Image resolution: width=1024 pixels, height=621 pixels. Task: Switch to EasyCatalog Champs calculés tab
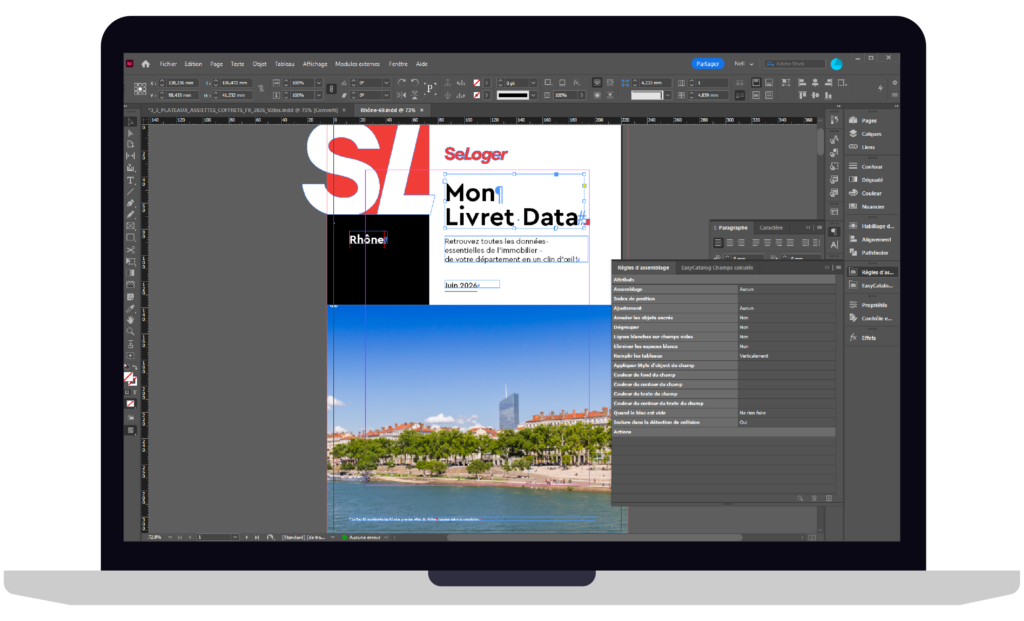717,267
